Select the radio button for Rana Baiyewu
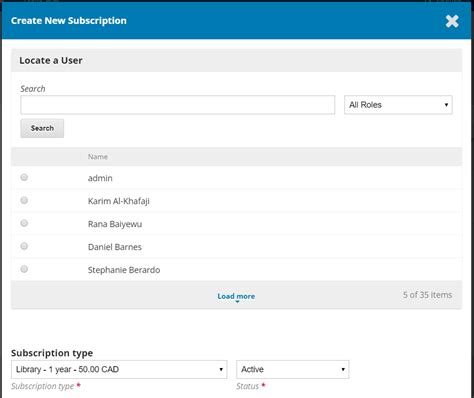This screenshot has height=398, width=474. coord(24,223)
